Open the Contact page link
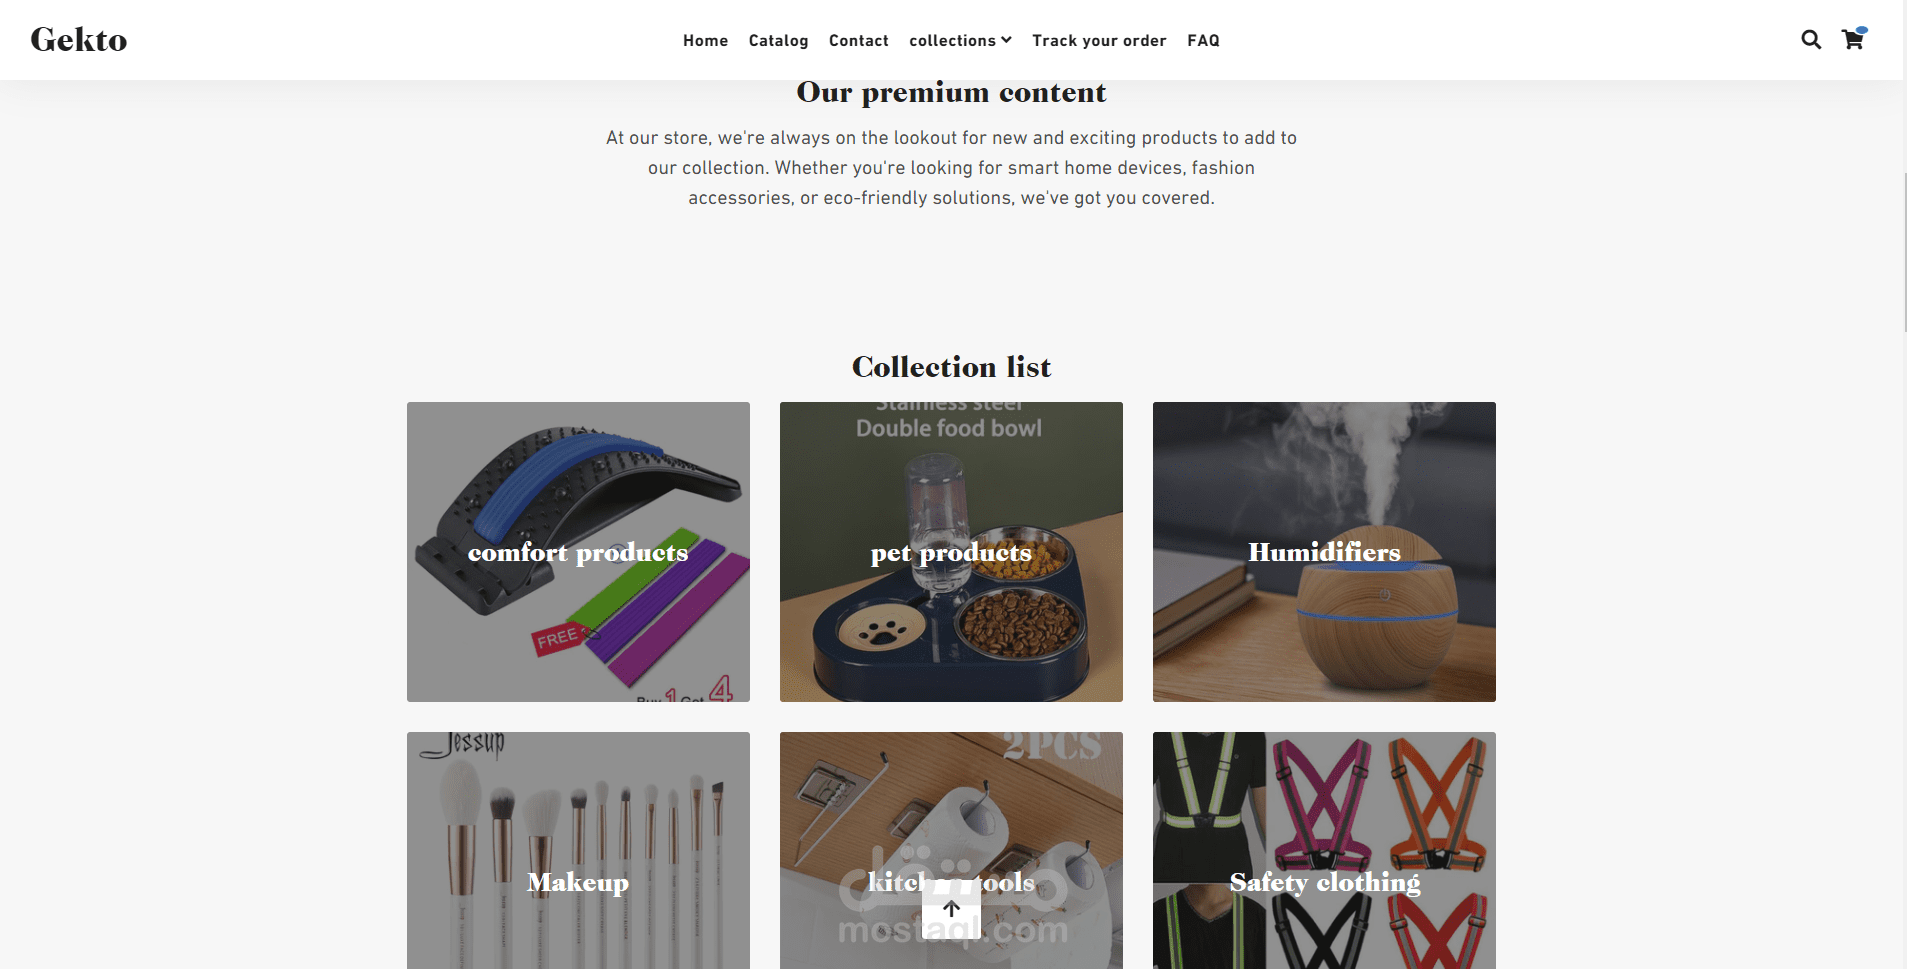The width and height of the screenshot is (1907, 969). (858, 40)
